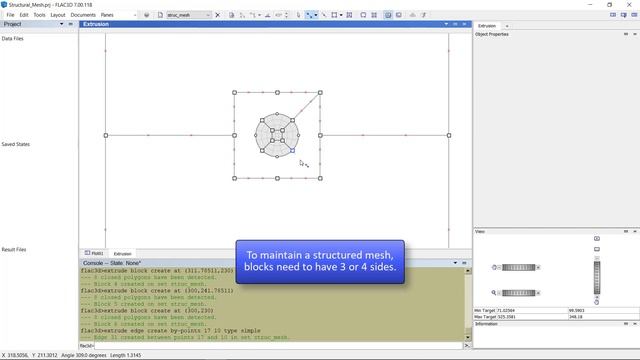Activate the select pointer tool in toolbar
This screenshot has height=360, width=640.
point(298,15)
